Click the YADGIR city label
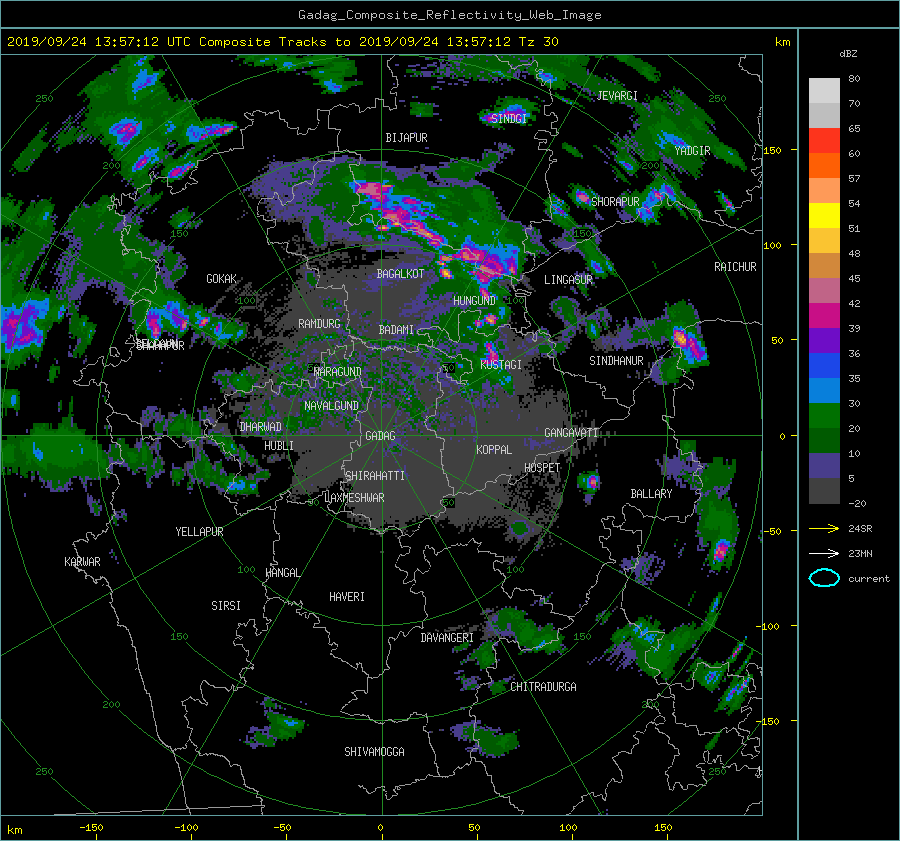This screenshot has height=841, width=900. click(692, 151)
